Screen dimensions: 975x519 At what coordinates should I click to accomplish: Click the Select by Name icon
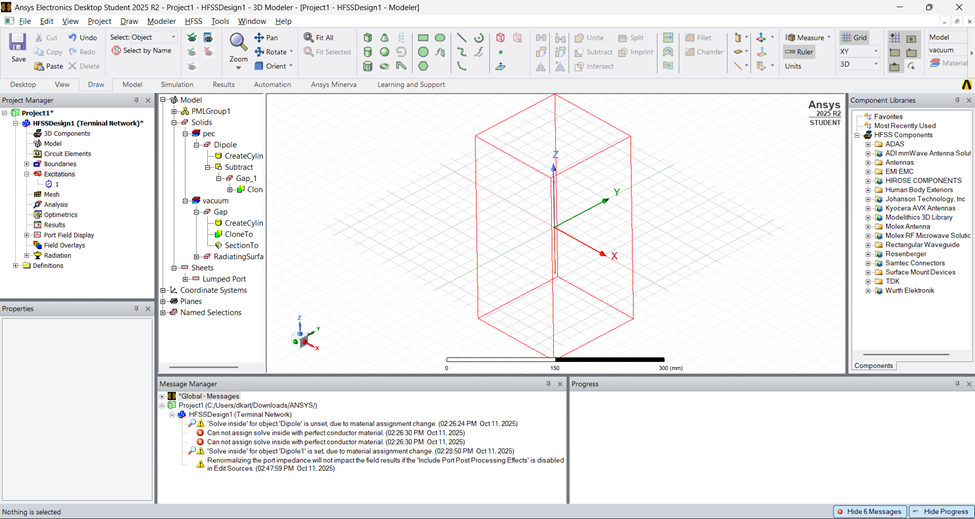coord(141,51)
